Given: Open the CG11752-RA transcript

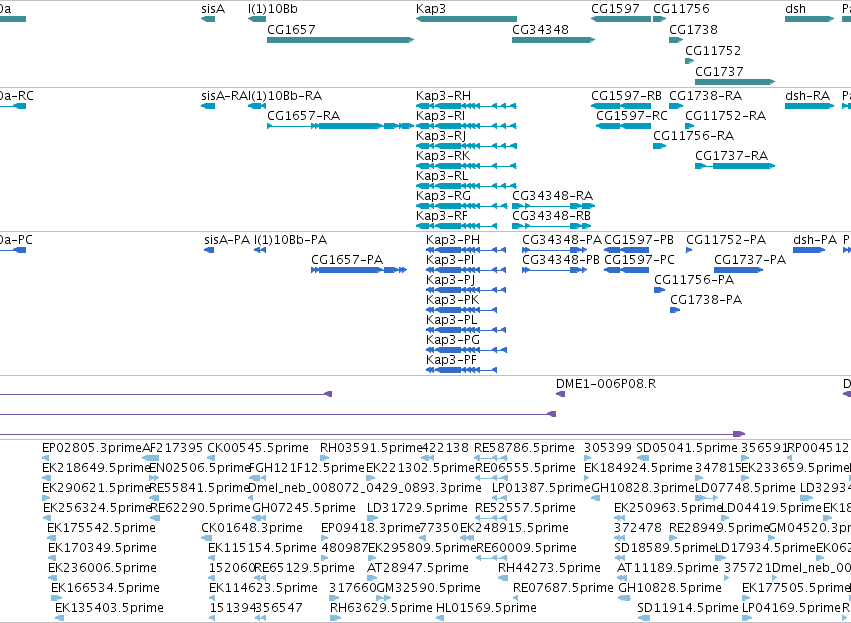Looking at the screenshot, I should pos(689,126).
